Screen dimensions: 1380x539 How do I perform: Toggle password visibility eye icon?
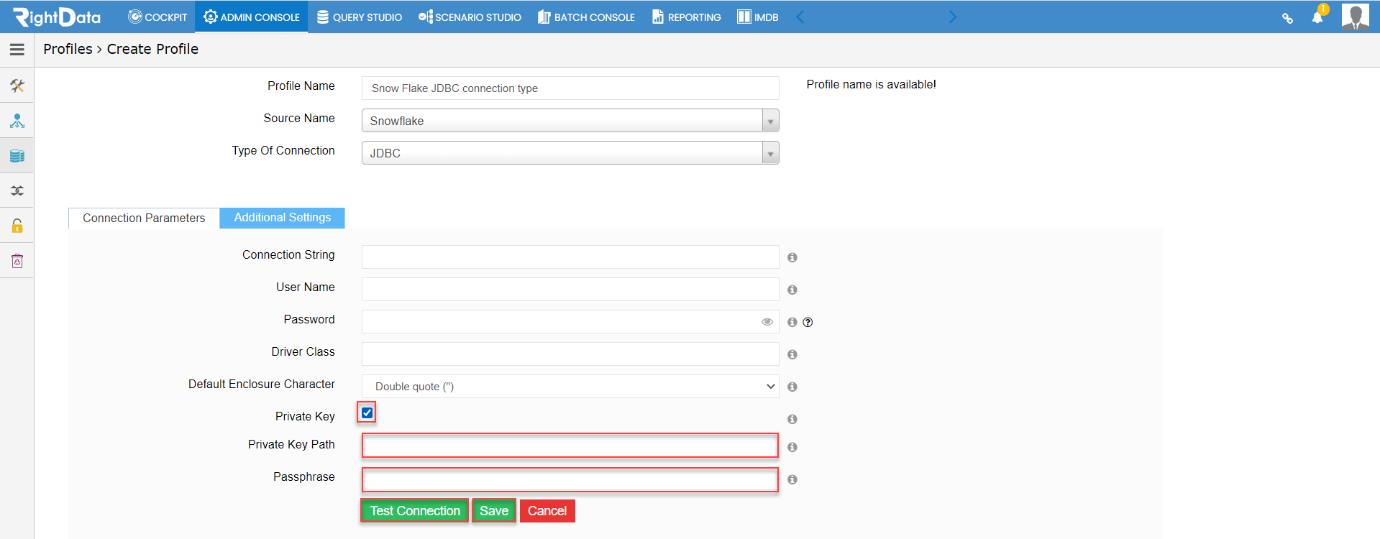pos(767,322)
